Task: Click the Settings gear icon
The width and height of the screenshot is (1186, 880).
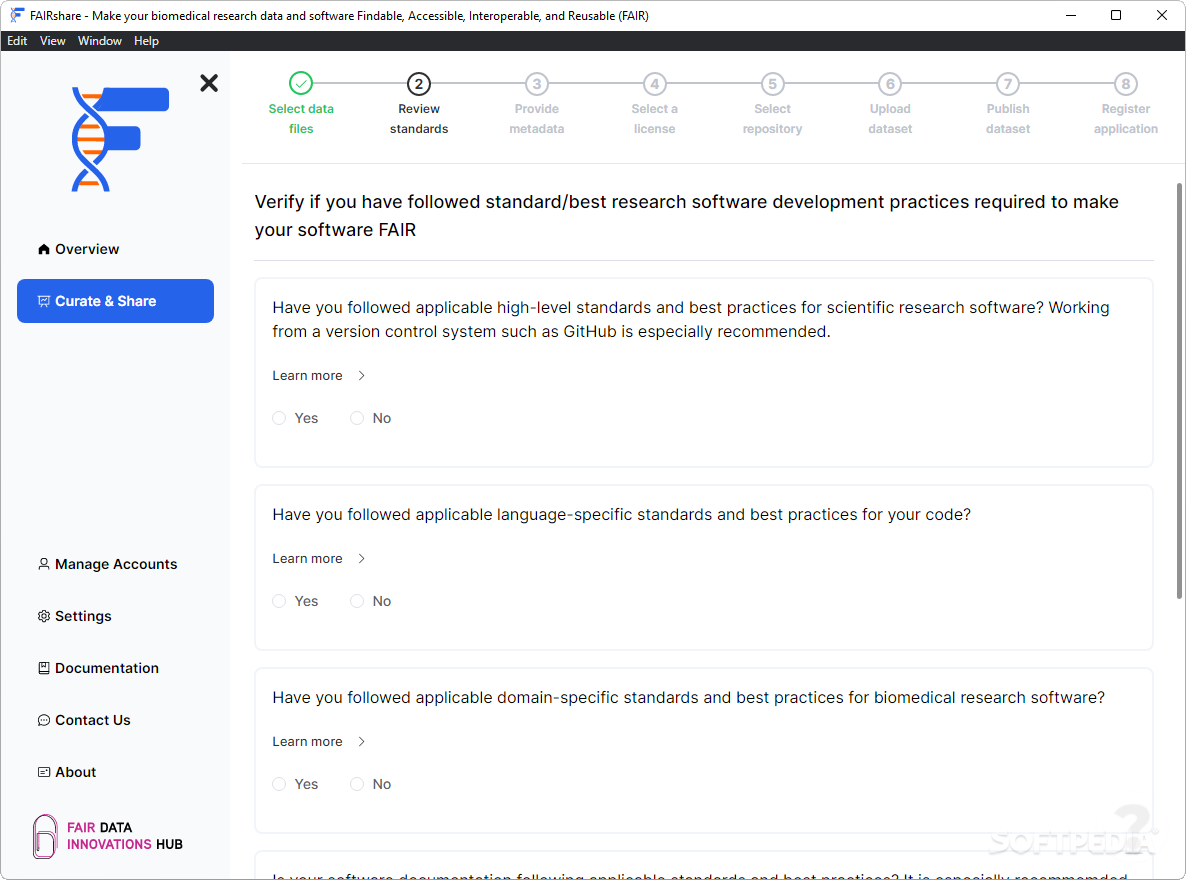Action: [x=44, y=616]
